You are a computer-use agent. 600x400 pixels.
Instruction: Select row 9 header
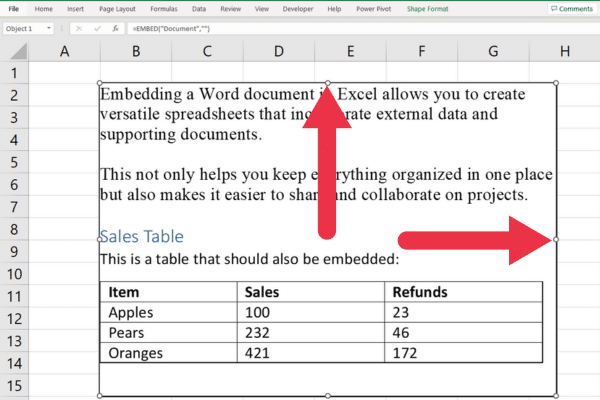point(14,251)
